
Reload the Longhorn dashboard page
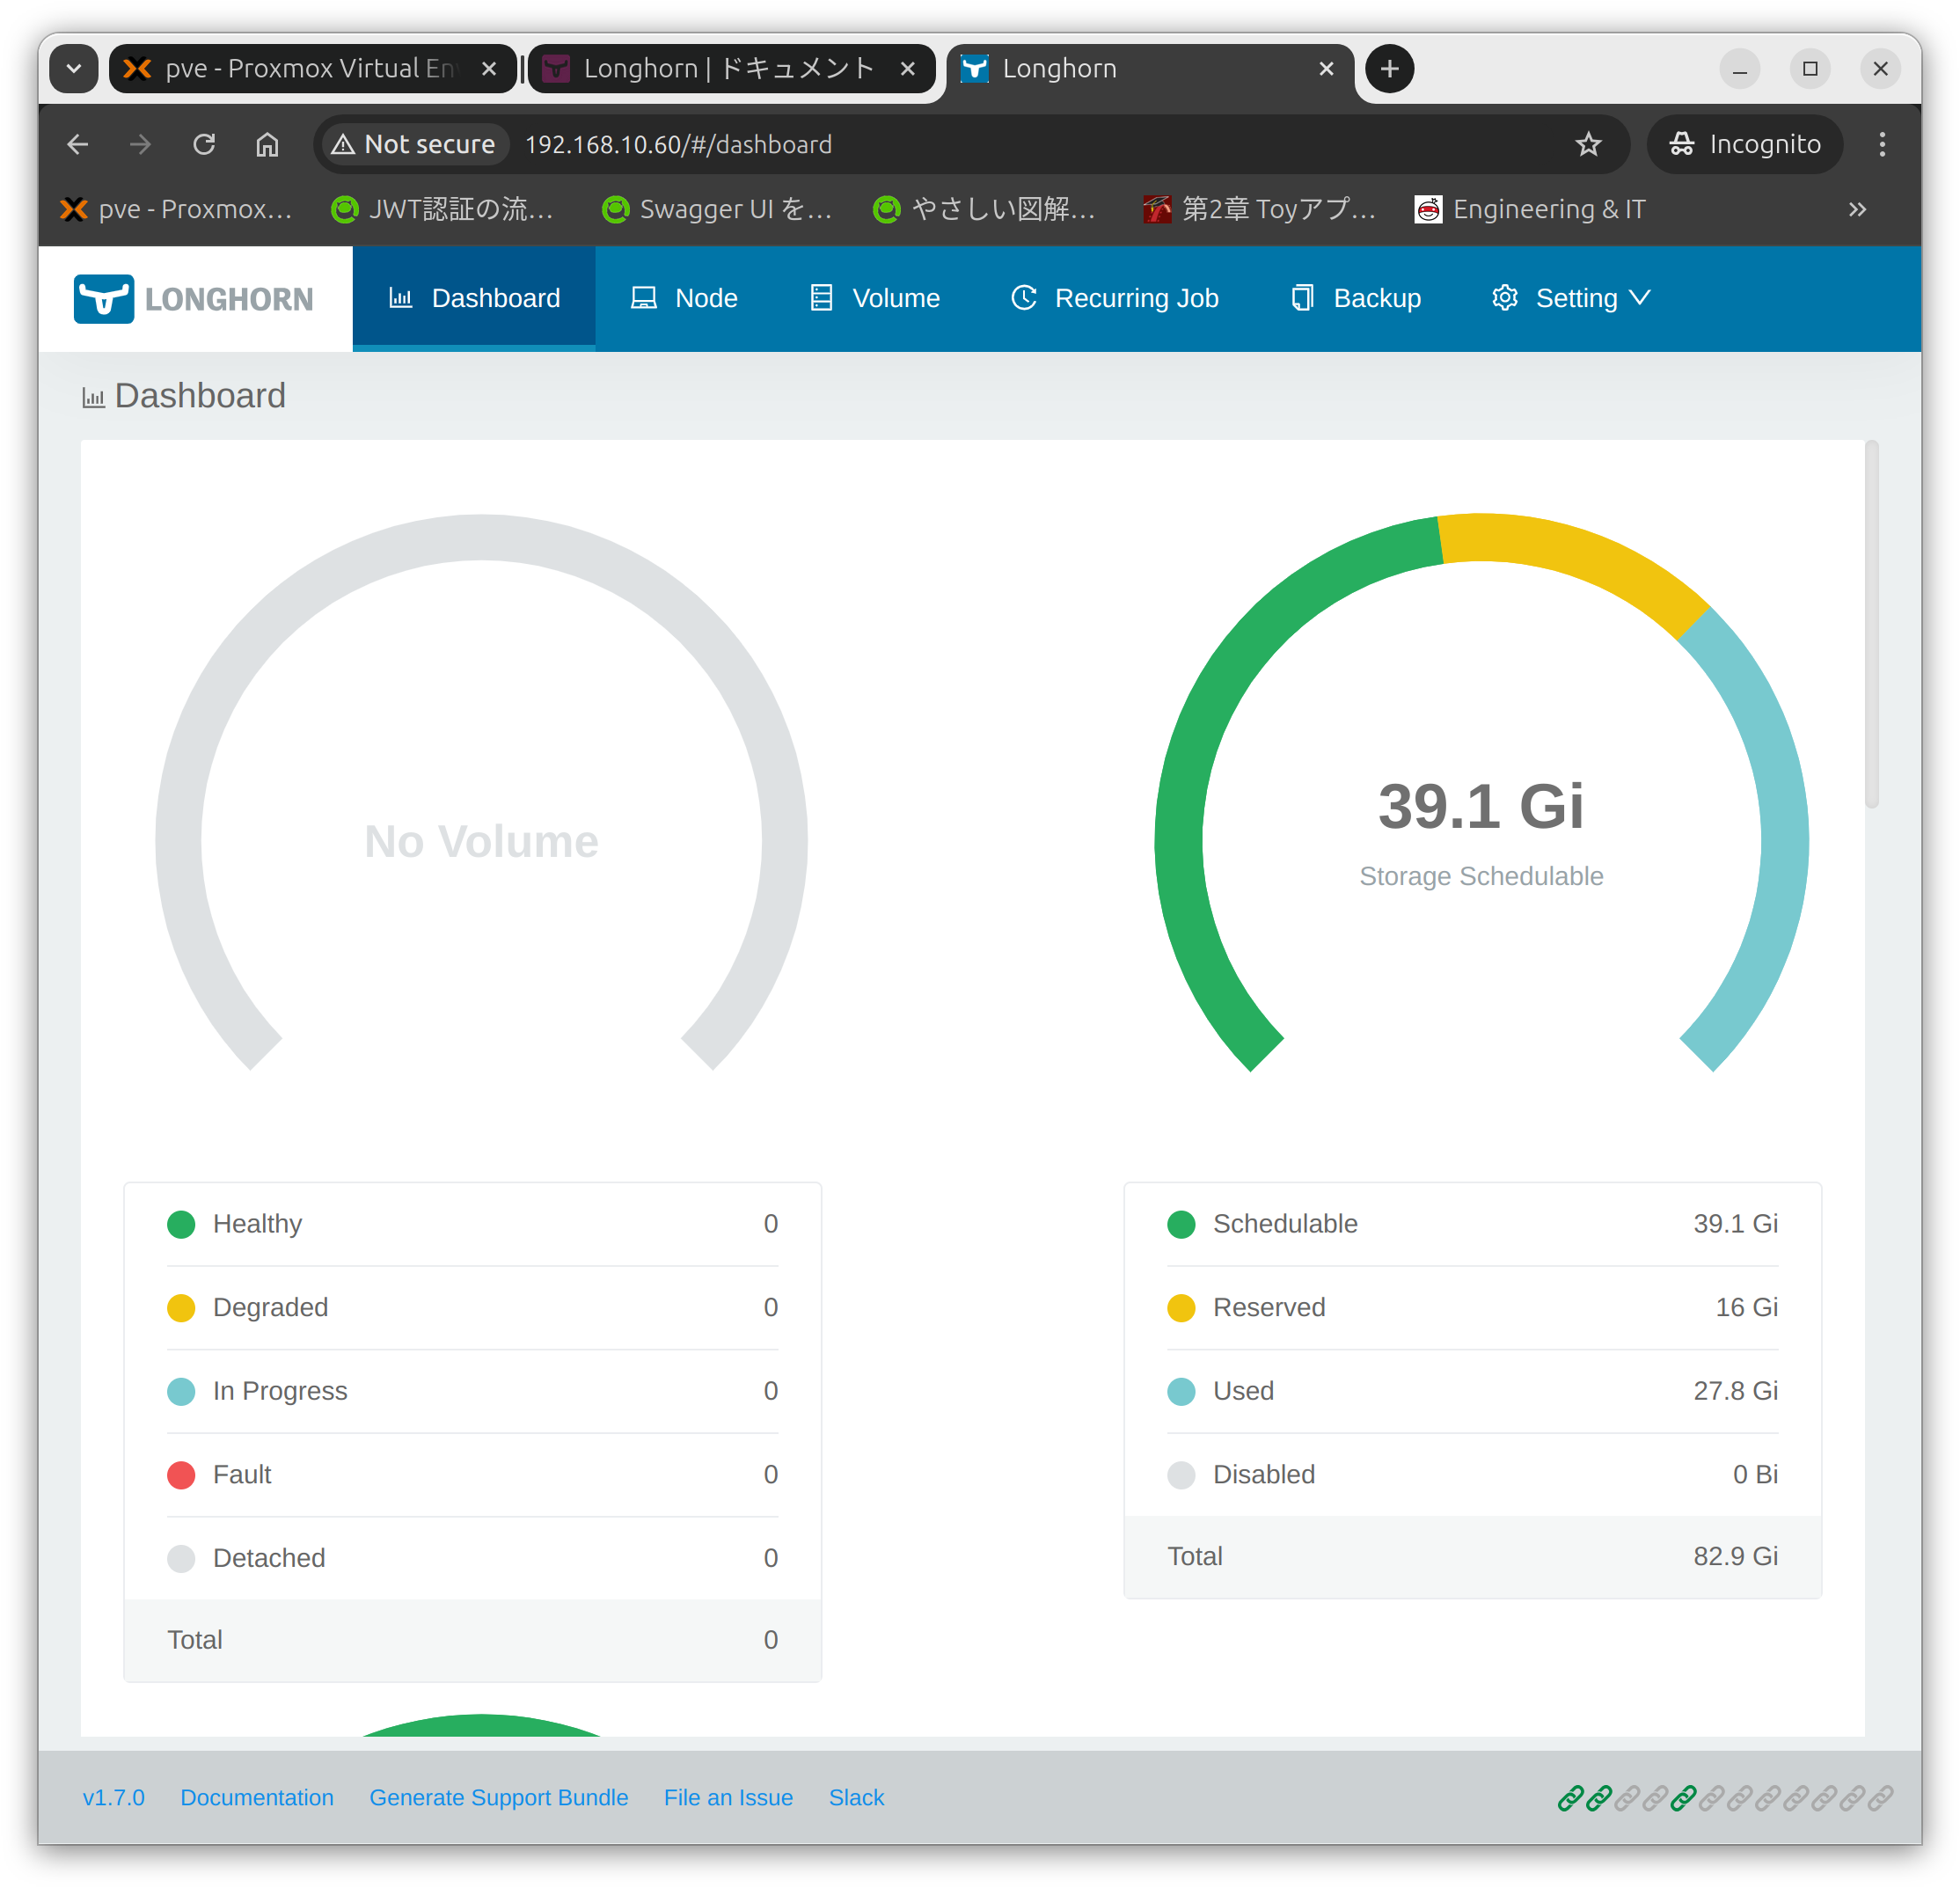click(x=204, y=145)
